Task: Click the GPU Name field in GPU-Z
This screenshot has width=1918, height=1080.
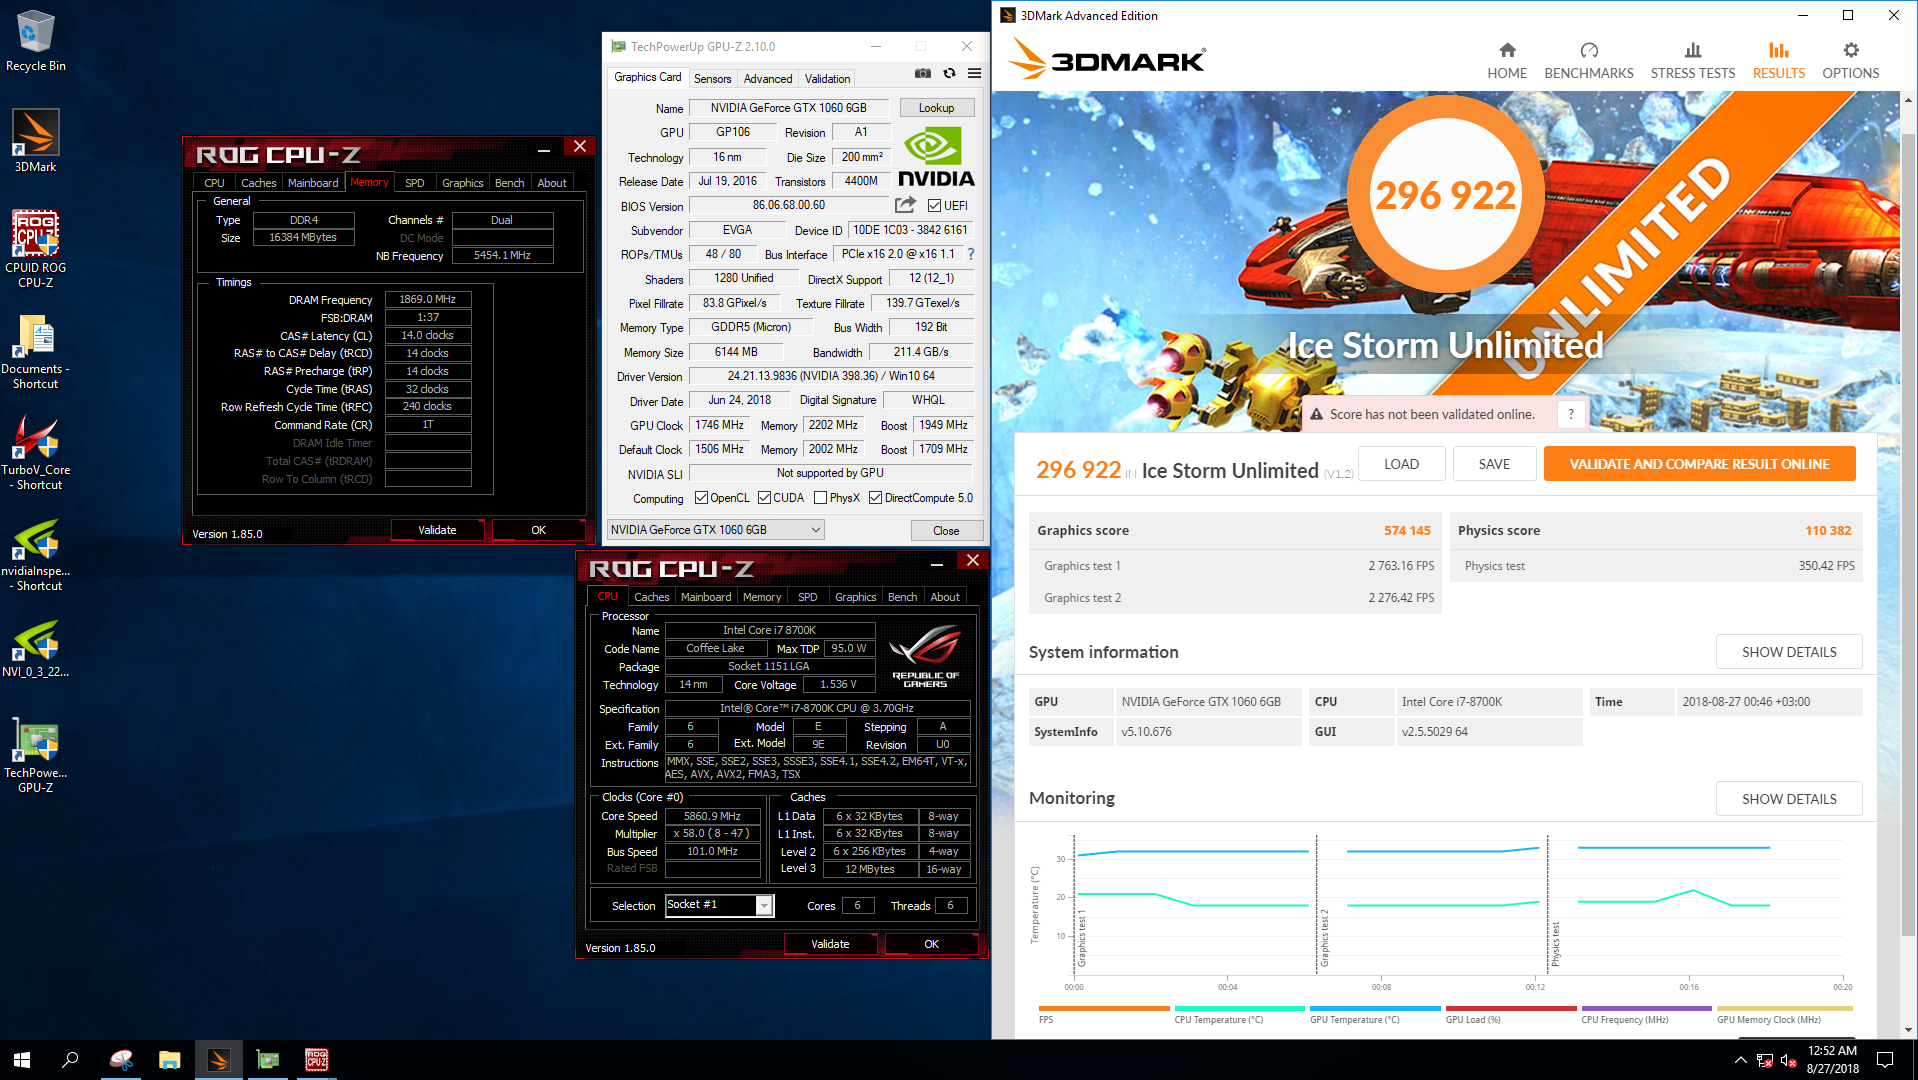Action: [x=788, y=108]
